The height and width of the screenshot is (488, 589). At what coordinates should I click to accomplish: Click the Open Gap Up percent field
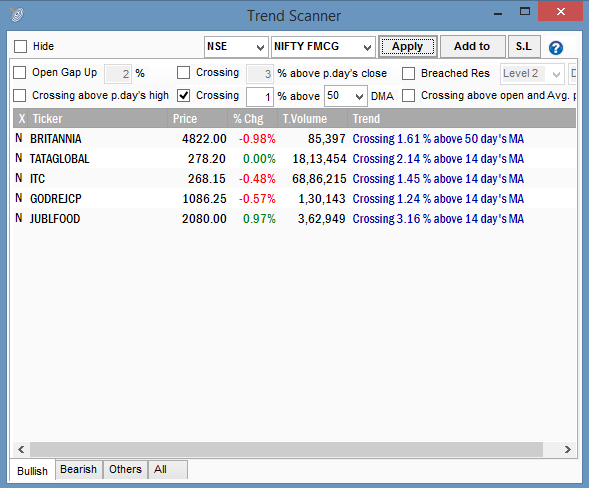(118, 74)
